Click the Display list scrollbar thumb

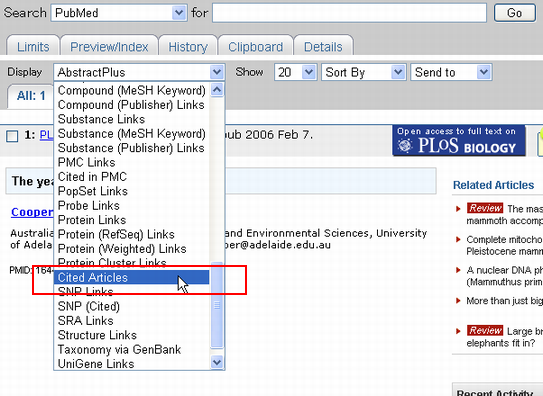coord(217,305)
